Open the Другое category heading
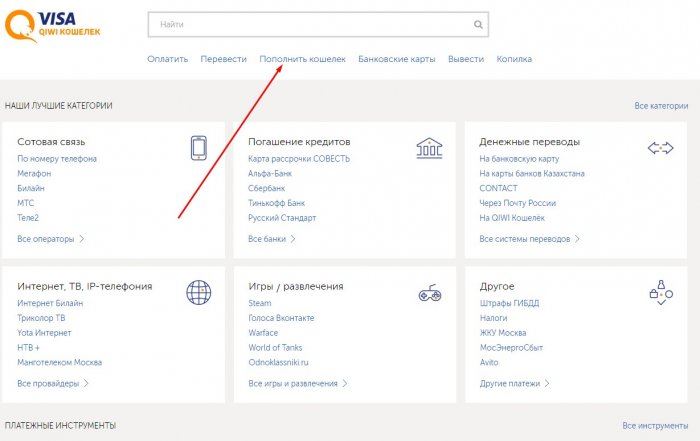This screenshot has height=441, width=700. pyautogui.click(x=497, y=287)
